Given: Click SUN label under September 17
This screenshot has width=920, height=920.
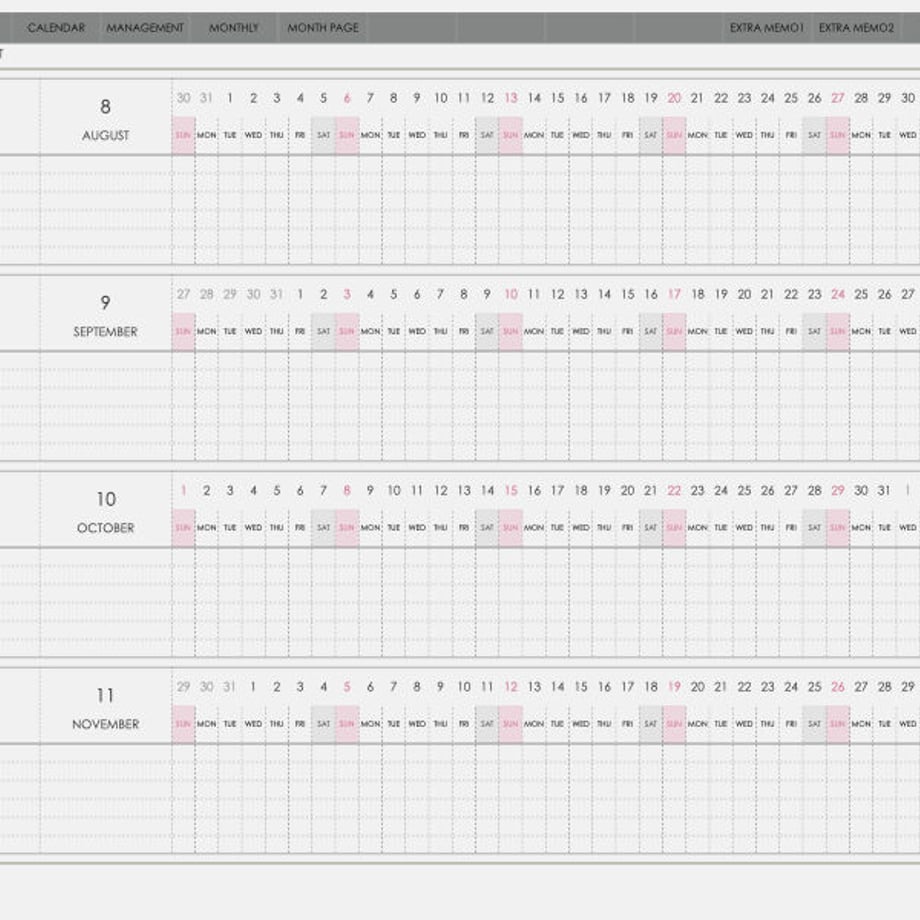Looking at the screenshot, I should pos(674,332).
